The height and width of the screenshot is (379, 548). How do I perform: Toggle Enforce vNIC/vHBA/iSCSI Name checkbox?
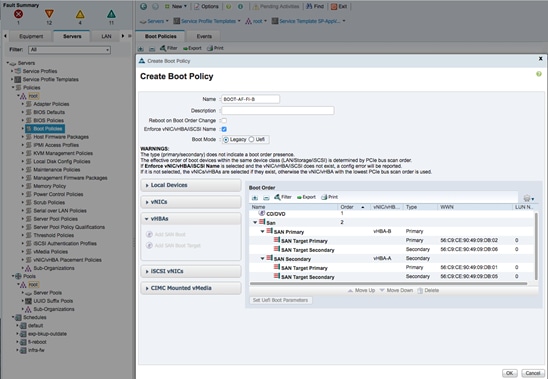pyautogui.click(x=224, y=129)
